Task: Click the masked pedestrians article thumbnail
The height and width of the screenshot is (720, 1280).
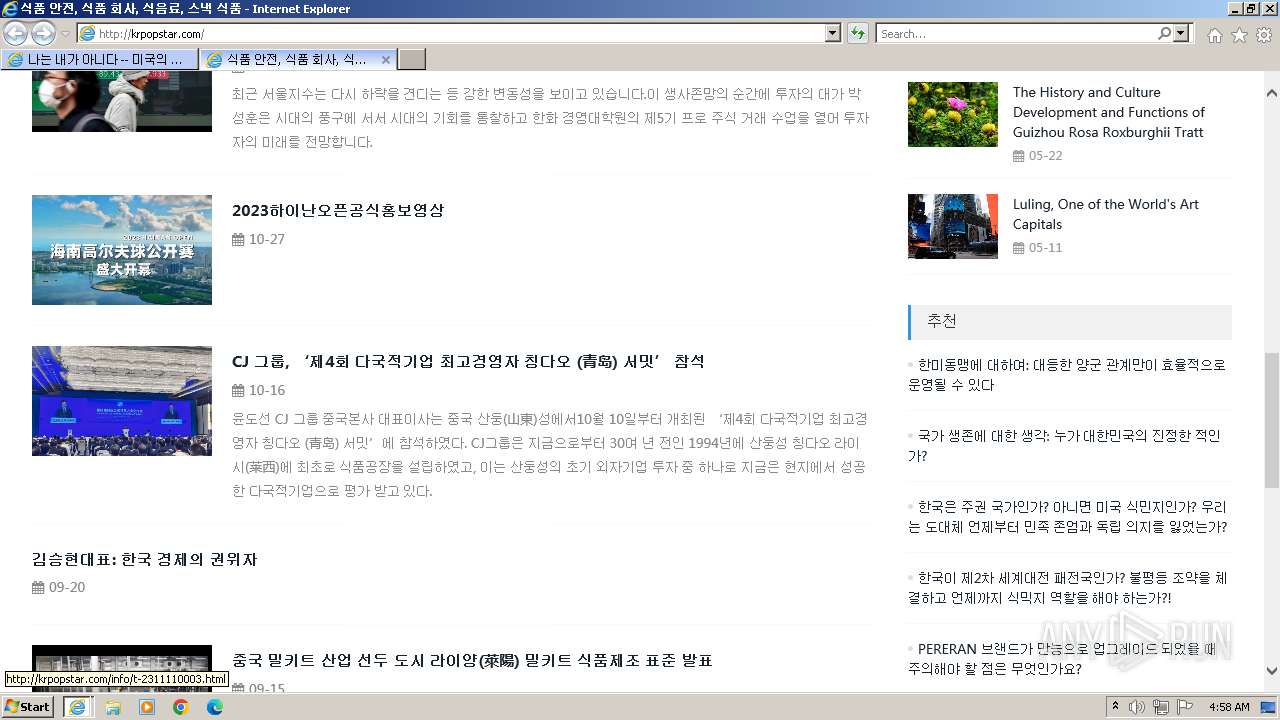Action: 122,101
